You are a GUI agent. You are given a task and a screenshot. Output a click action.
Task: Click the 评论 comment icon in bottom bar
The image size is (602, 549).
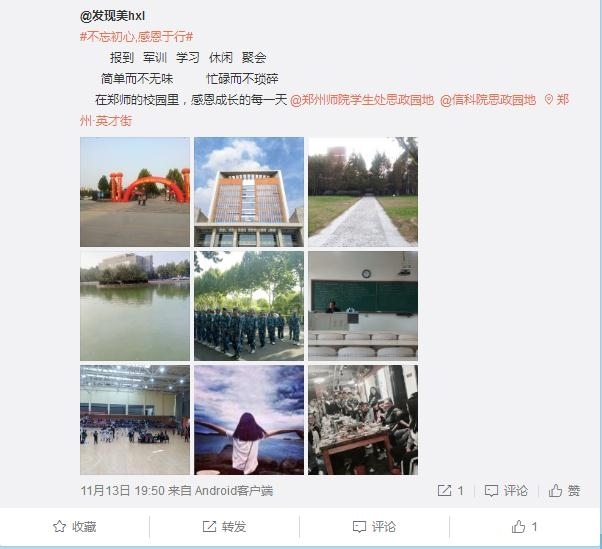359,527
